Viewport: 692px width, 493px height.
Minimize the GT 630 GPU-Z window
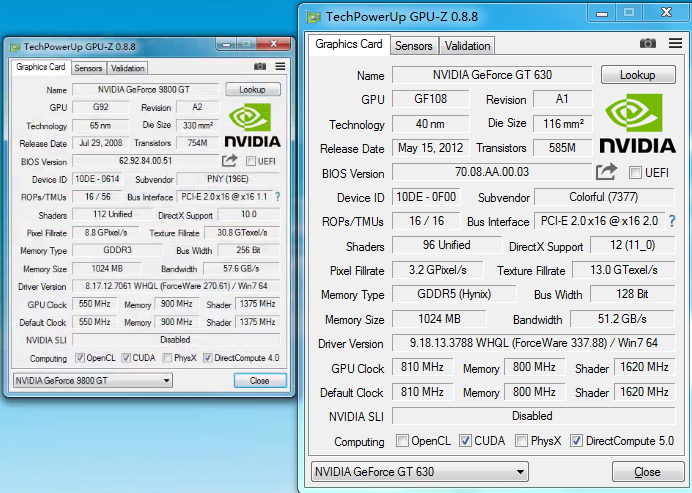click(x=602, y=13)
